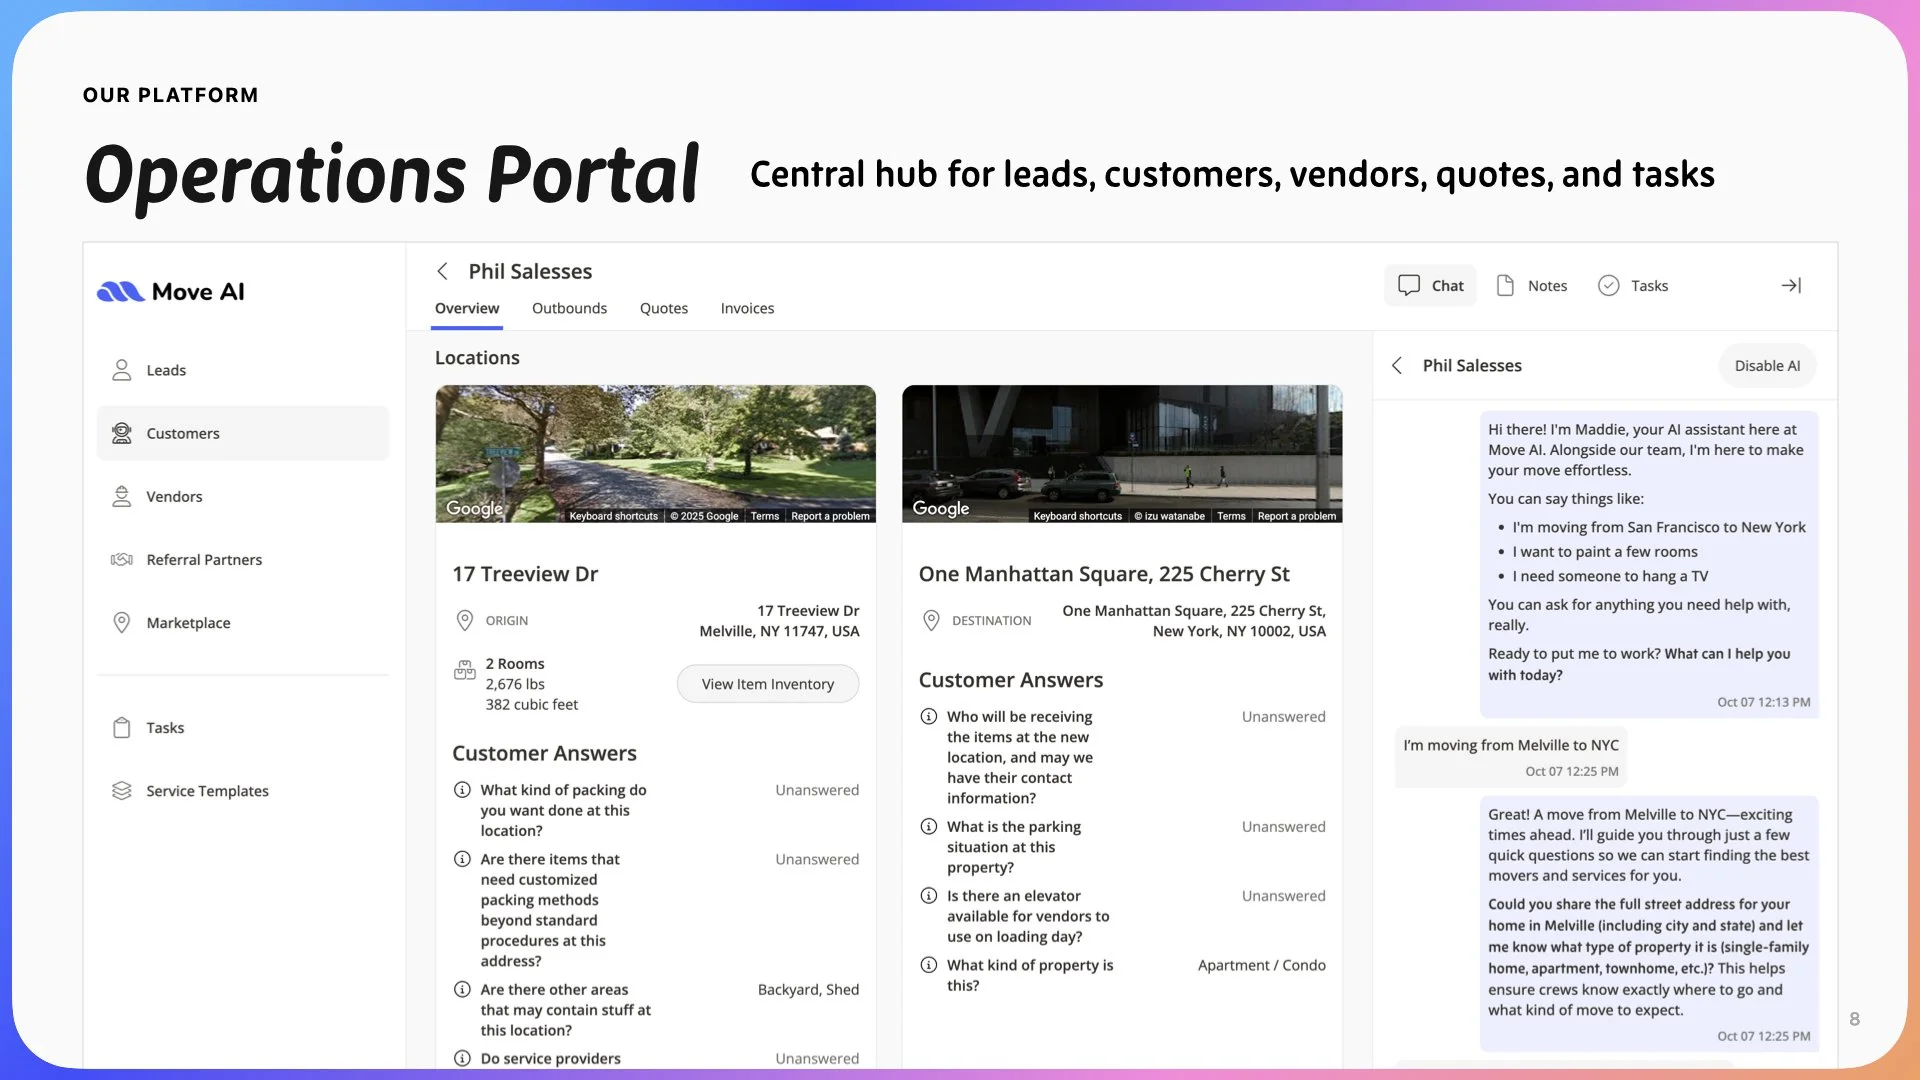
Task: Click View Item Inventory button
Action: click(767, 684)
